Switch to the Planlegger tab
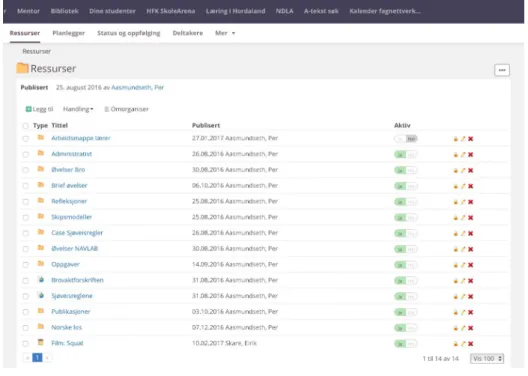This screenshot has height=376, width=528. 69,33
